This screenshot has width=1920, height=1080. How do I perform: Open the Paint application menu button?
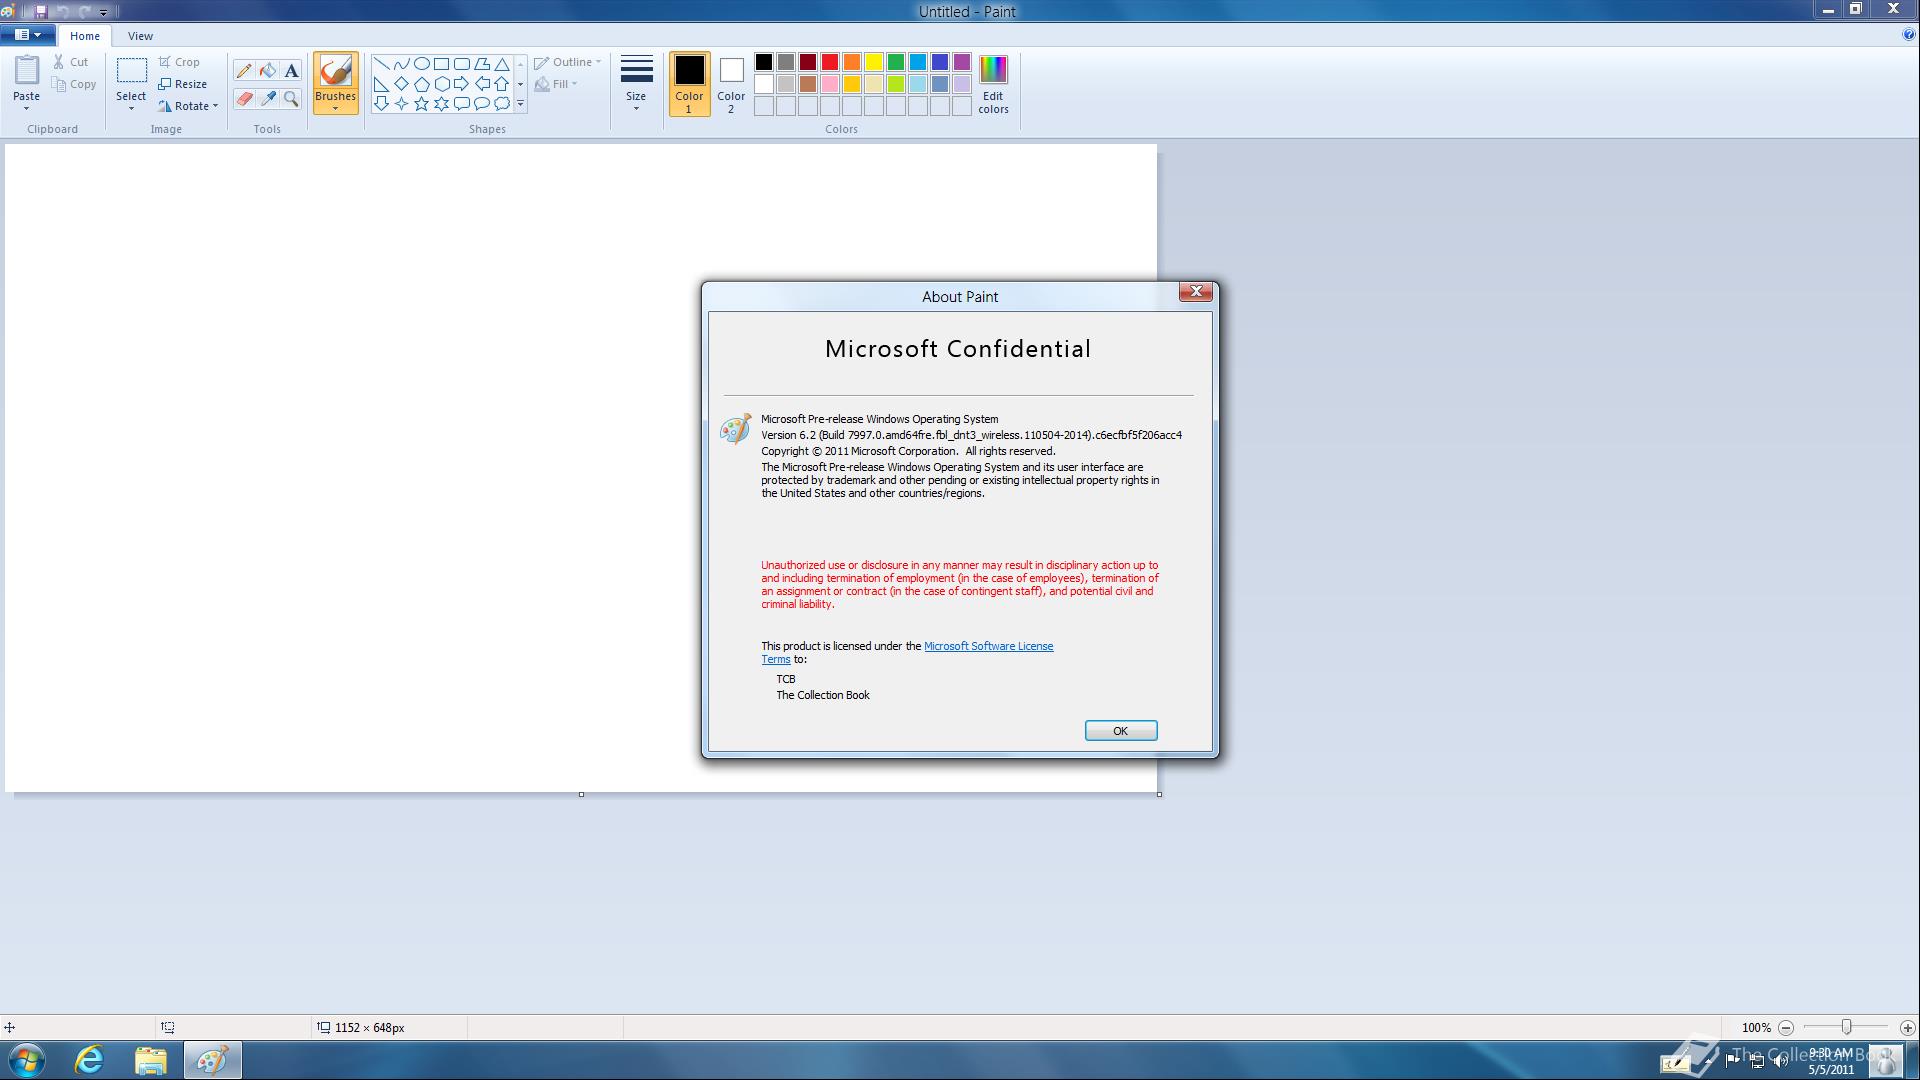tap(27, 35)
